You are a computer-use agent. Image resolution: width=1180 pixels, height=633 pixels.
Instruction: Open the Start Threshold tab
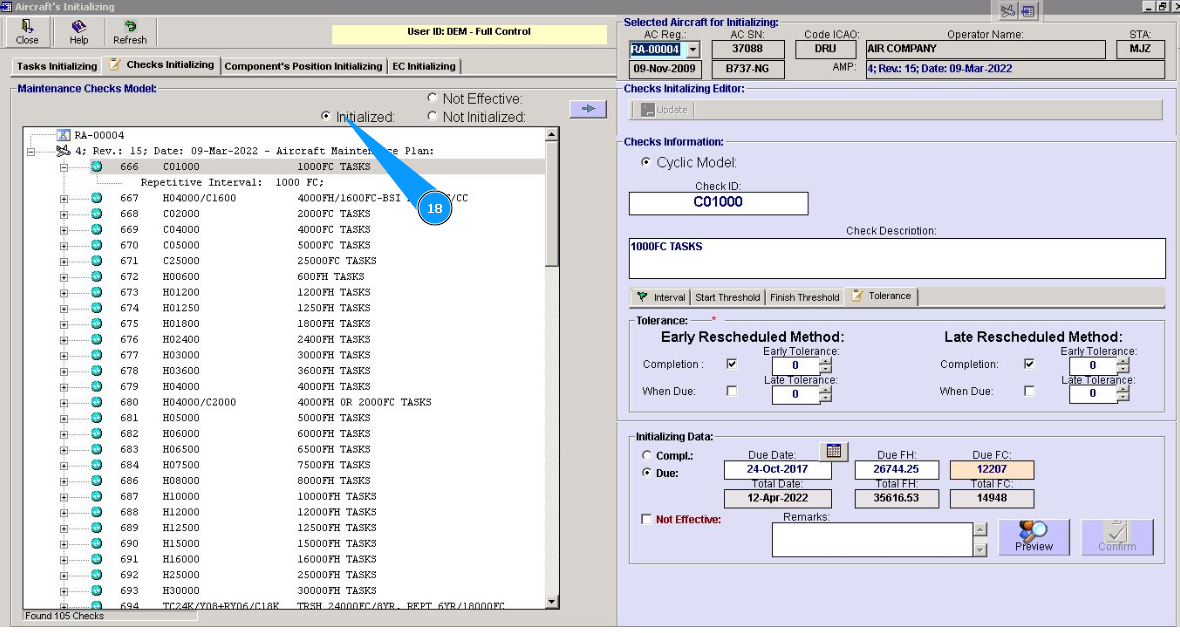pos(727,297)
